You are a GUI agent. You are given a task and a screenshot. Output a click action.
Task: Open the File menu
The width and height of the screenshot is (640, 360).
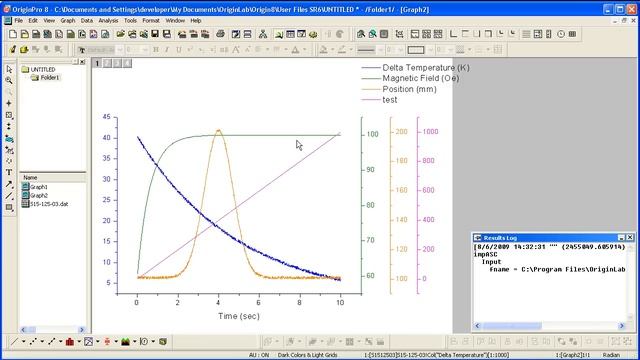19,20
